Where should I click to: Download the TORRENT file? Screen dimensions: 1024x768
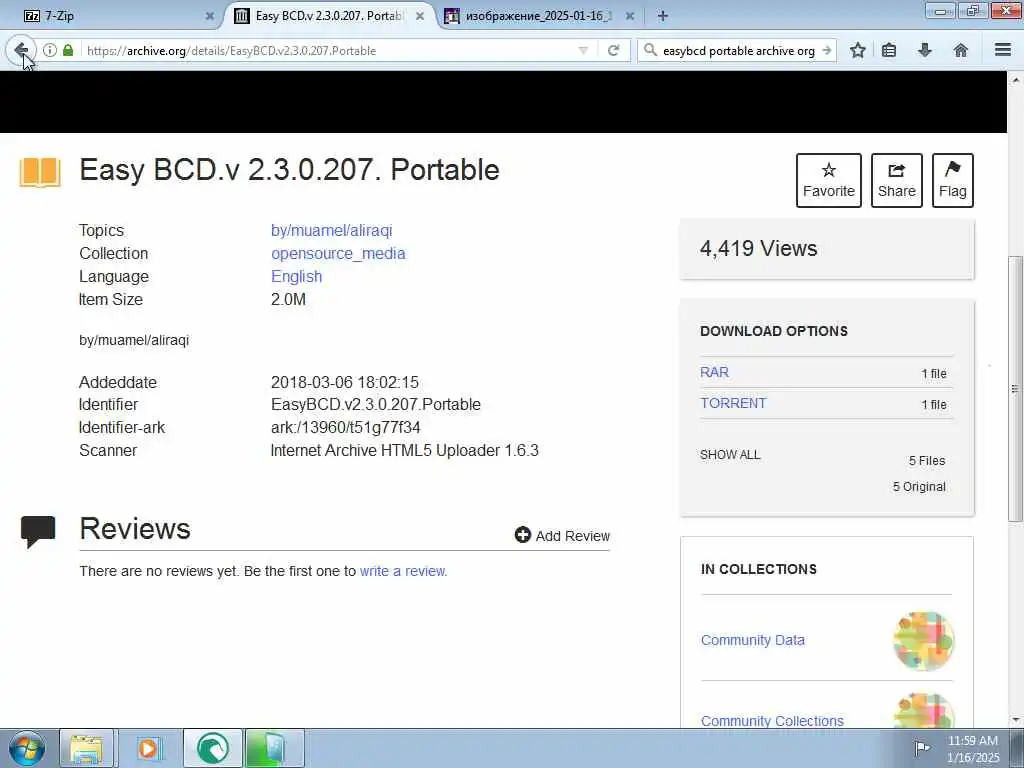[733, 403]
